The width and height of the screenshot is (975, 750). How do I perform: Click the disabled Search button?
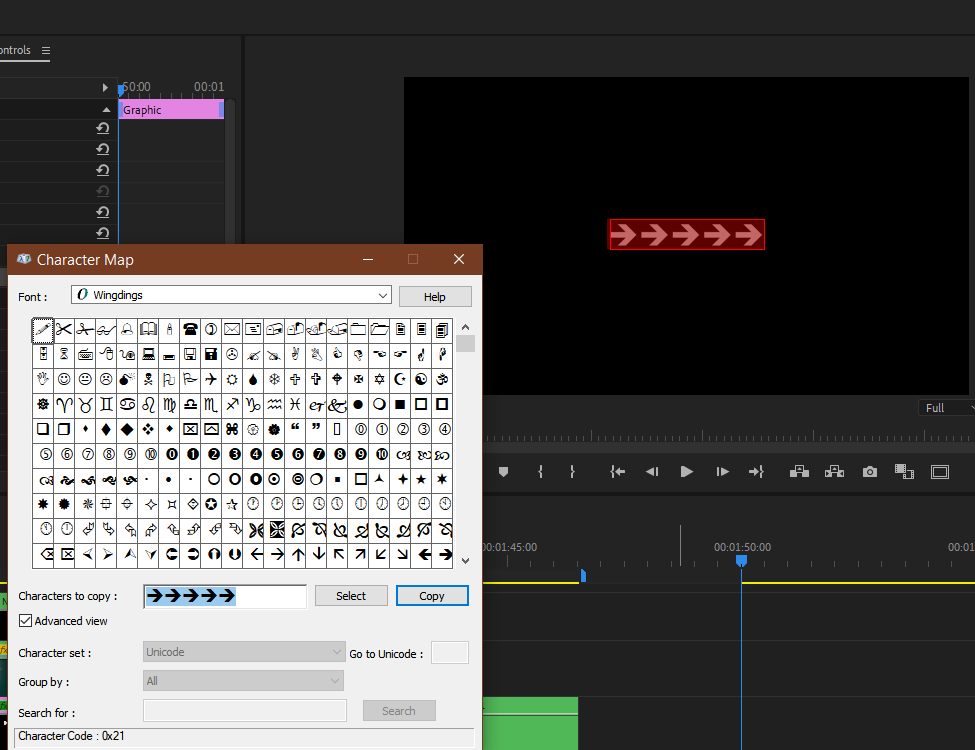[x=399, y=711]
